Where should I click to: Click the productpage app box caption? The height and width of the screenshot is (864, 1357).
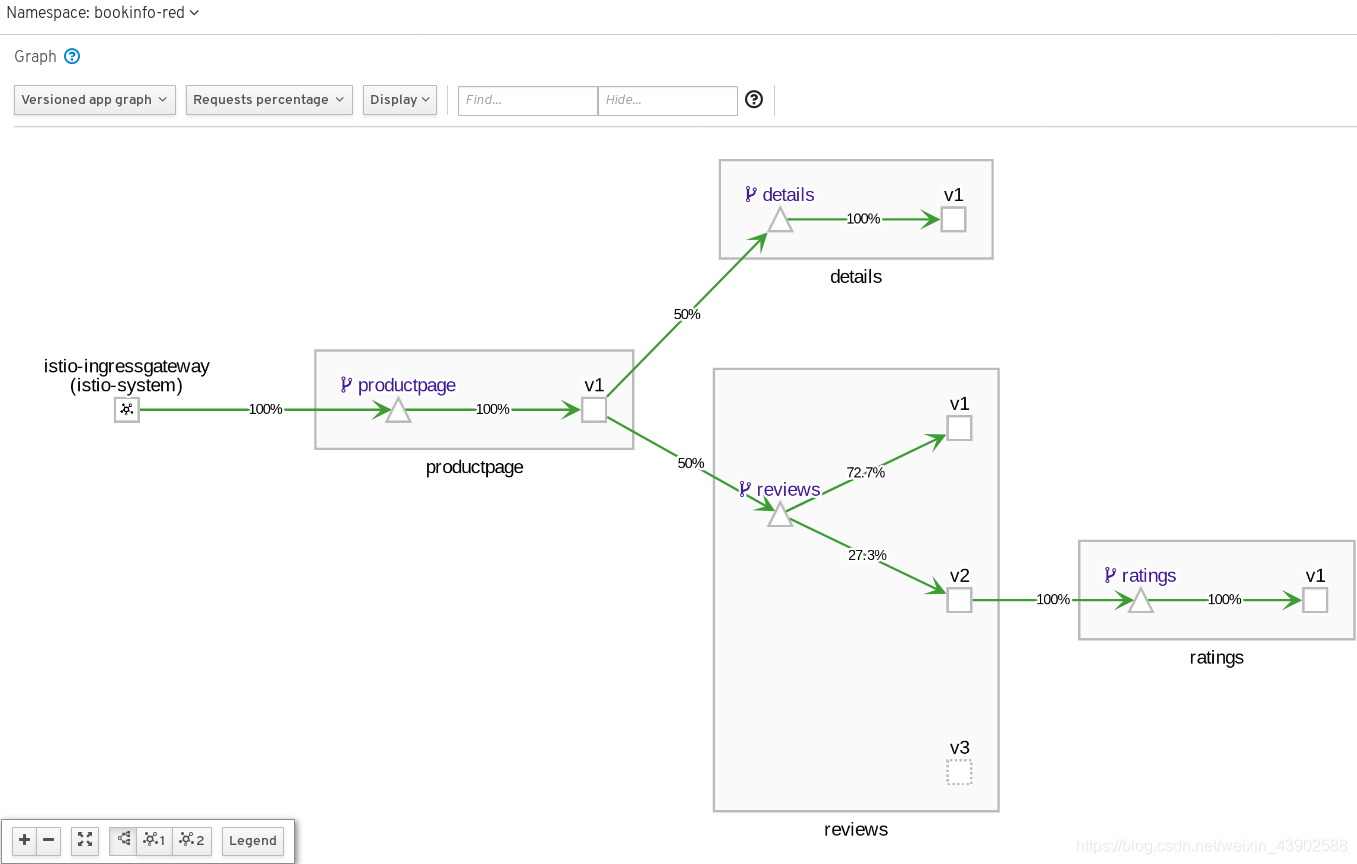coord(475,467)
